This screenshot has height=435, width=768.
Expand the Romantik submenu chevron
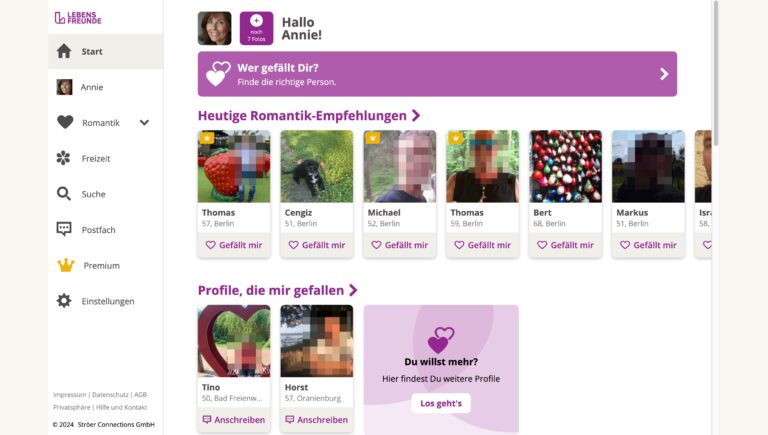(144, 122)
